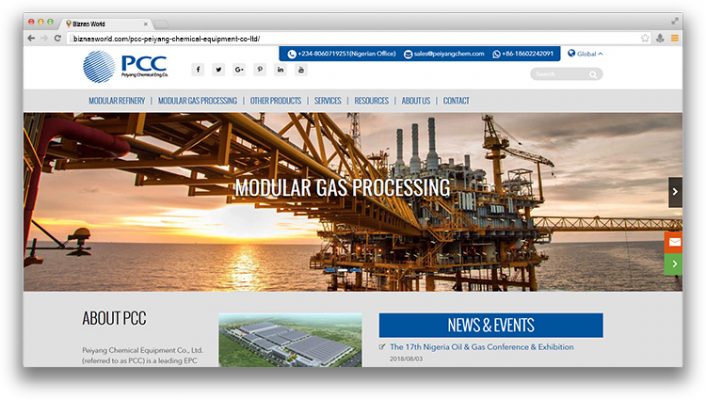Viewport: 706px width, 400px height.
Task: Open the LinkedIn social icon
Action: [281, 69]
